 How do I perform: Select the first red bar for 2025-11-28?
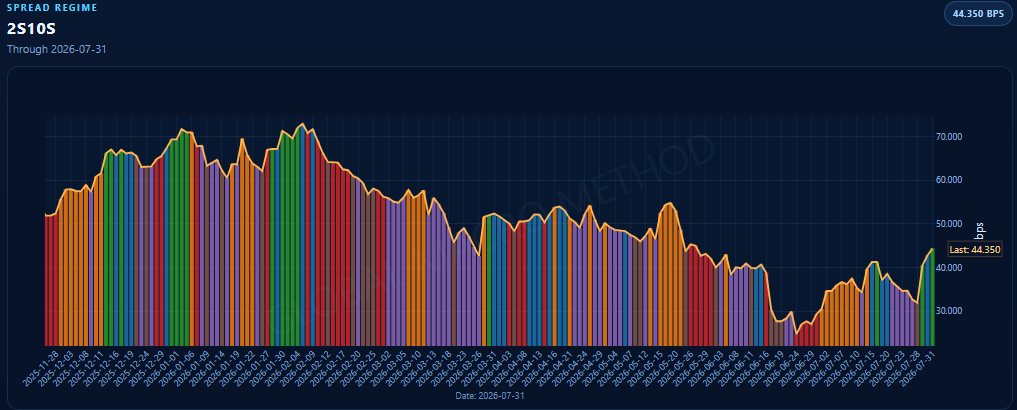[46, 280]
